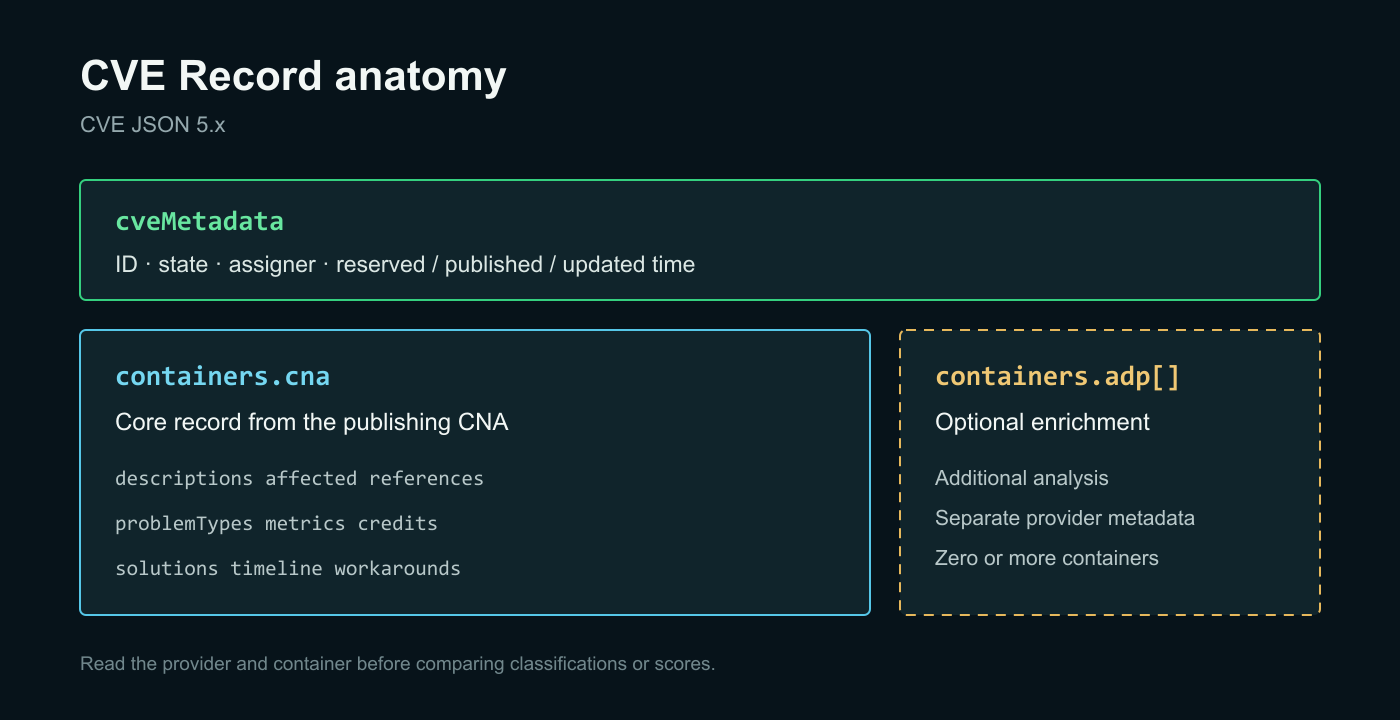The height and width of the screenshot is (720, 1400).
Task: Select the solutions field name
Action: click(x=167, y=569)
